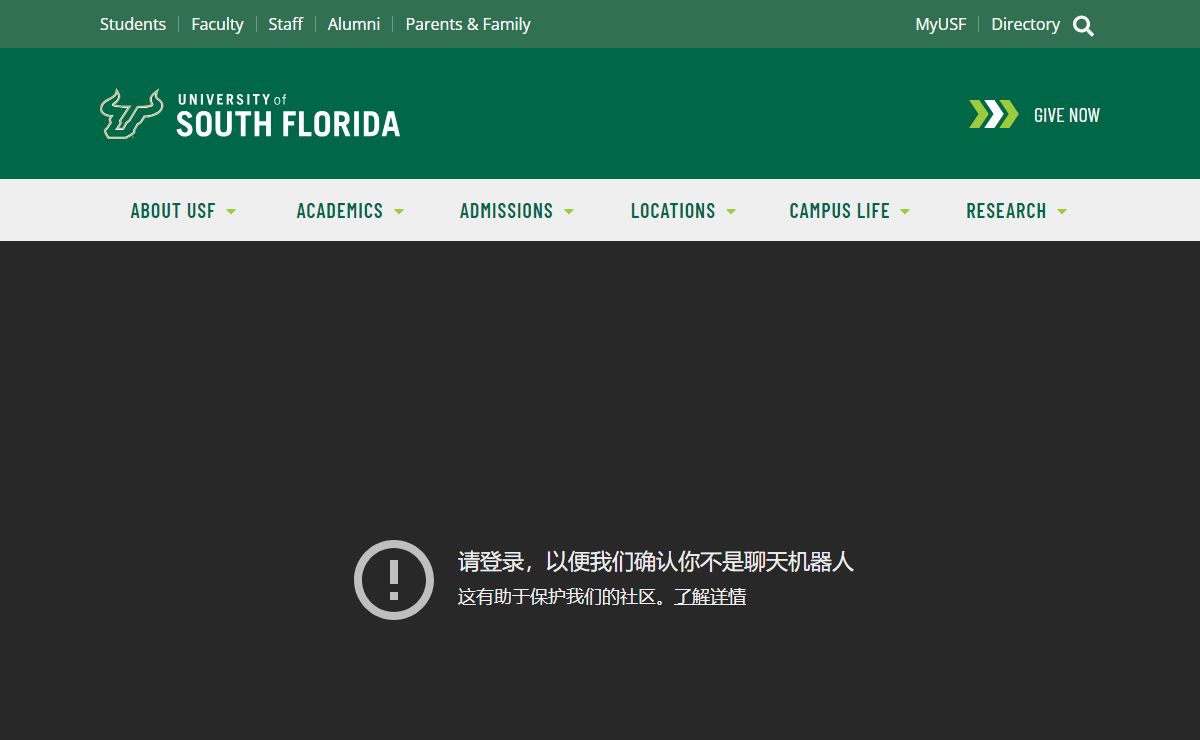Open the Students link
The height and width of the screenshot is (740, 1200).
point(133,24)
